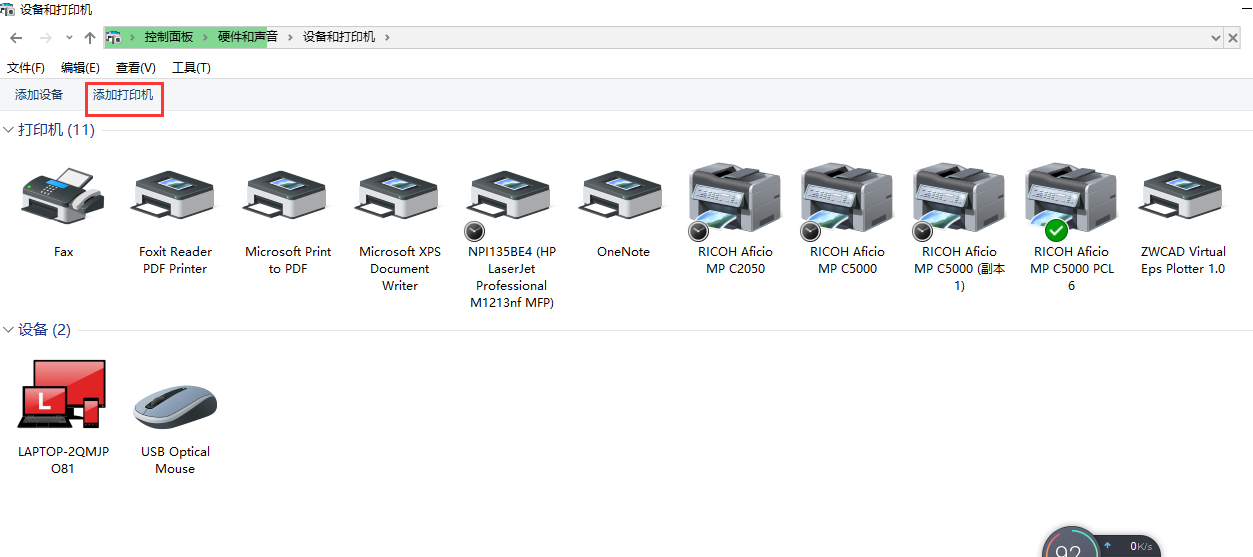This screenshot has width=1253, height=557.
Task: Select the USB Optical Mouse icon
Action: click(175, 405)
